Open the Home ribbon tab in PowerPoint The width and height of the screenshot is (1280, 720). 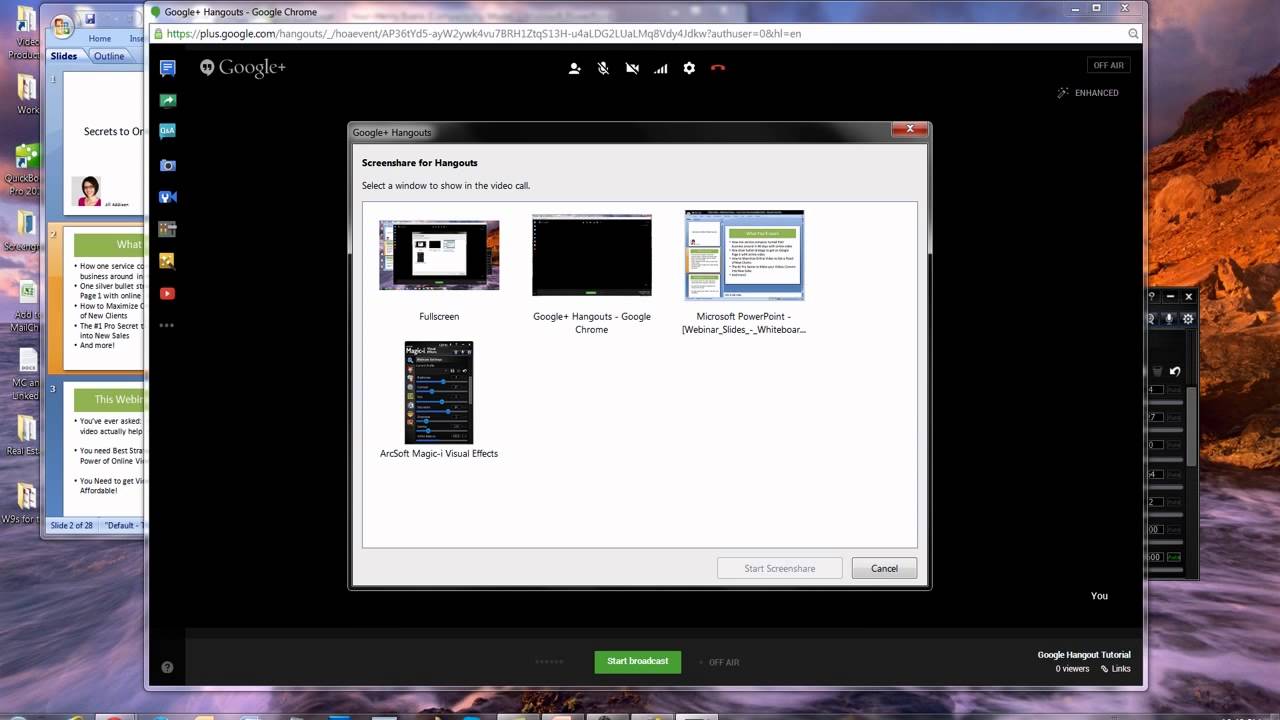pos(100,38)
